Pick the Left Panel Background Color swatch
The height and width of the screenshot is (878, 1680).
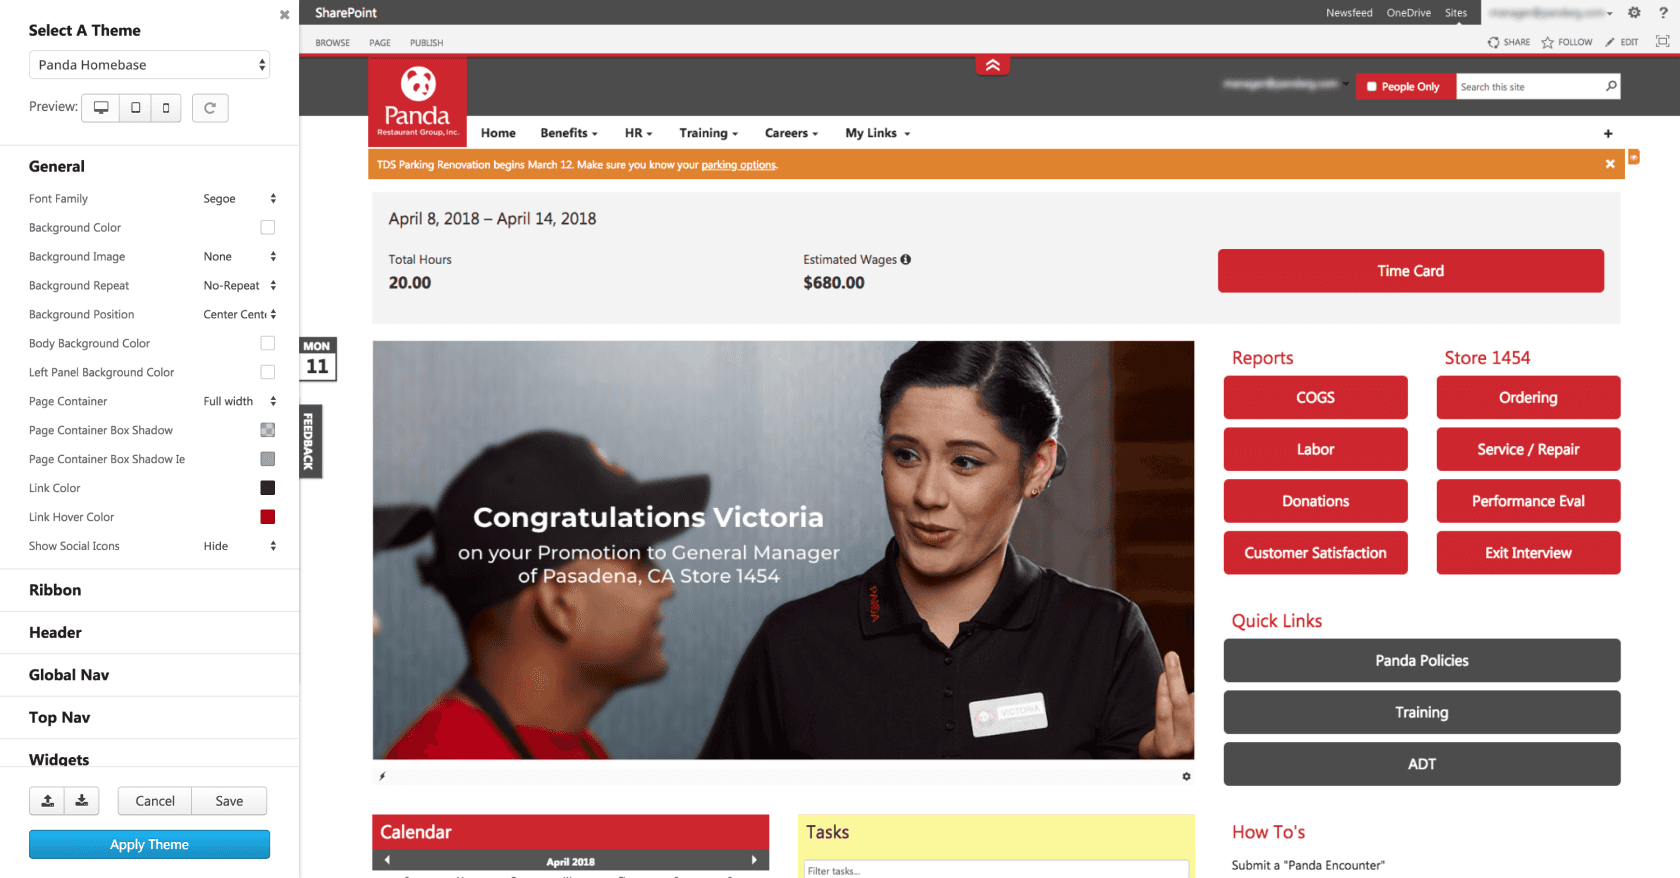click(x=268, y=373)
